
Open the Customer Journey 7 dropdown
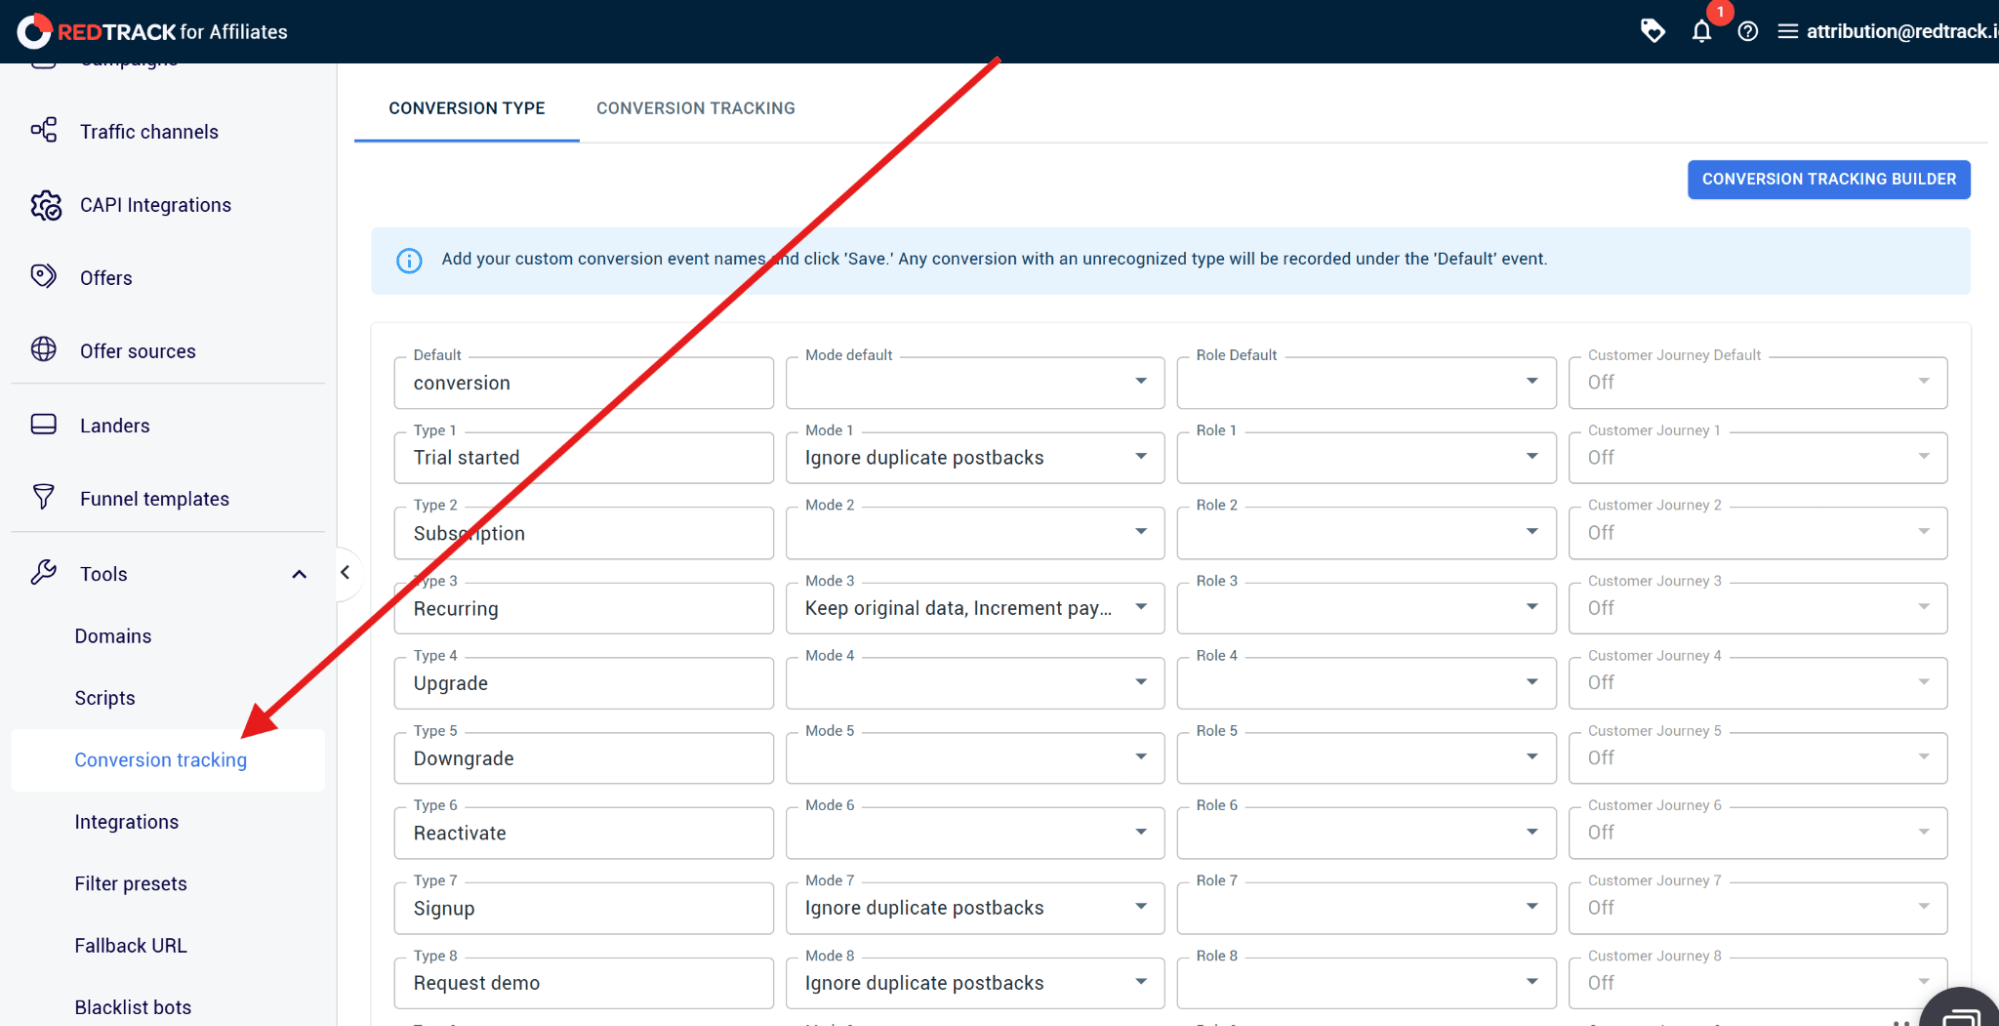coord(1758,908)
